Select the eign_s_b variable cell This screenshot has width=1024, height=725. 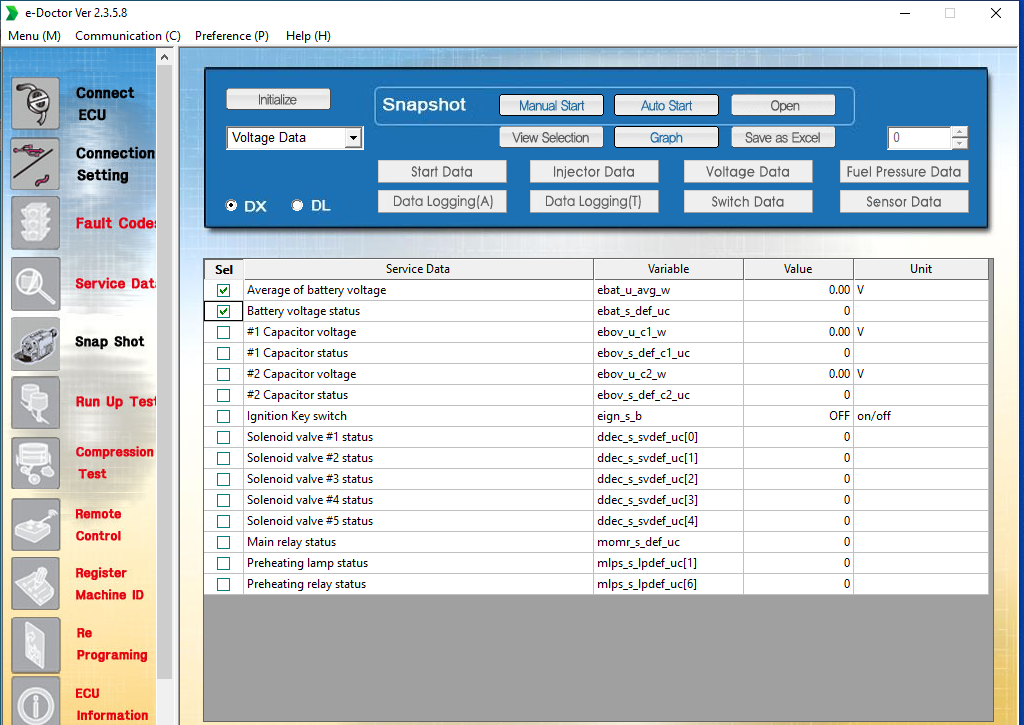tap(668, 416)
